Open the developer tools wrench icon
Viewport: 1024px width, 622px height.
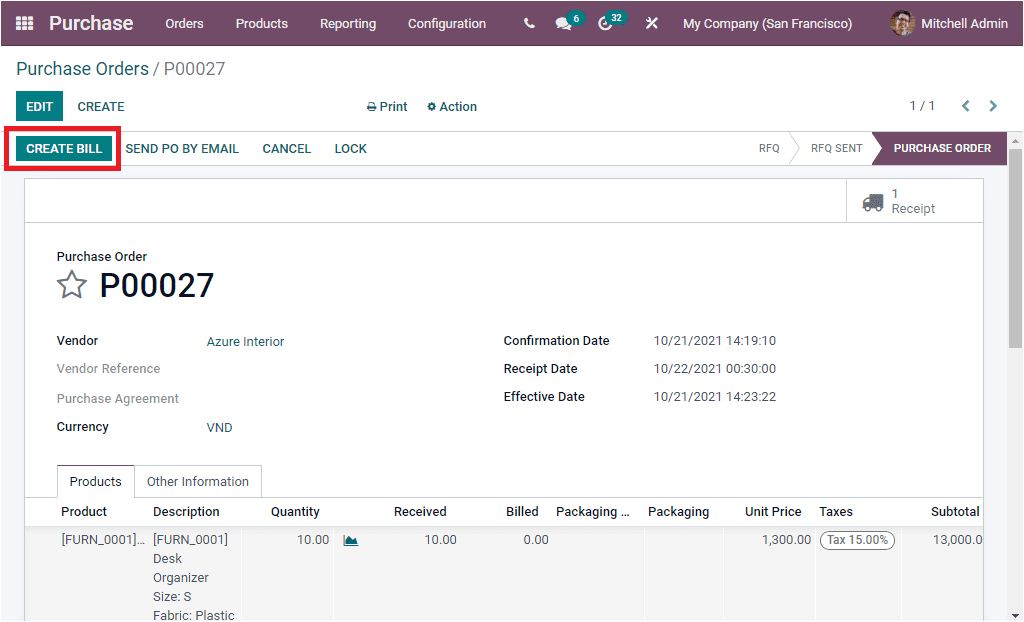click(x=651, y=23)
